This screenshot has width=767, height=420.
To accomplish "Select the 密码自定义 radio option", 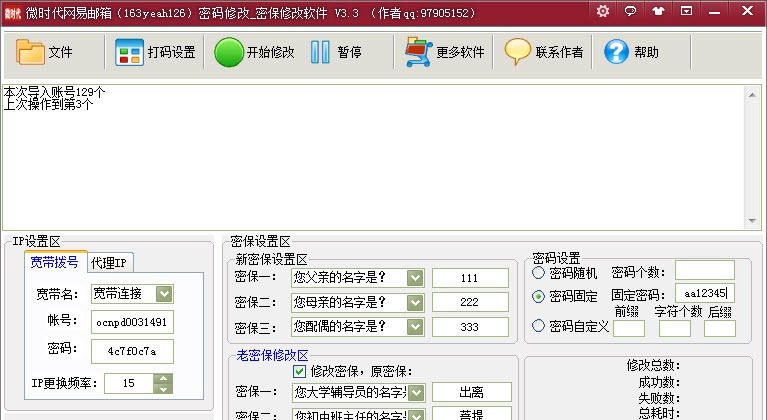I will click(x=538, y=326).
